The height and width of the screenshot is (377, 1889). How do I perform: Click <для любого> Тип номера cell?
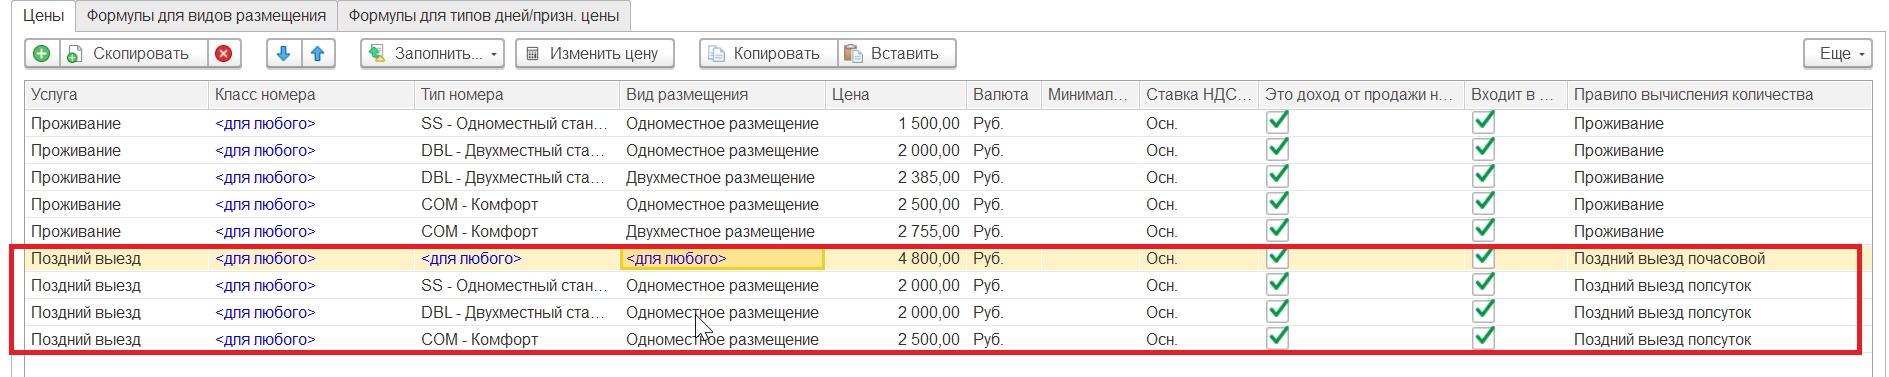[x=516, y=258]
